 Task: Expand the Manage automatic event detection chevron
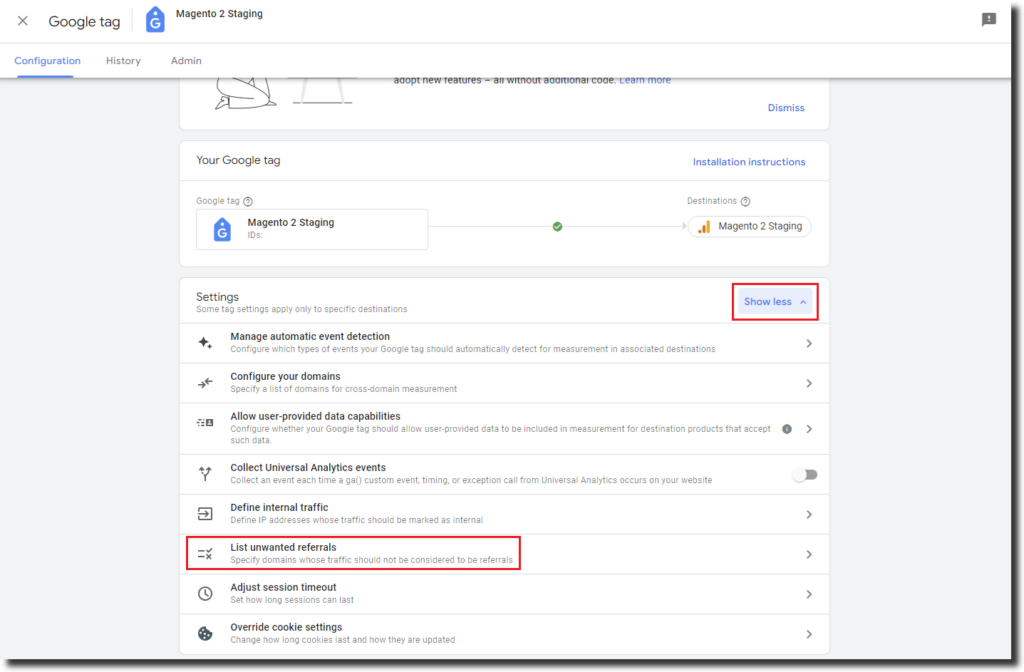(809, 343)
